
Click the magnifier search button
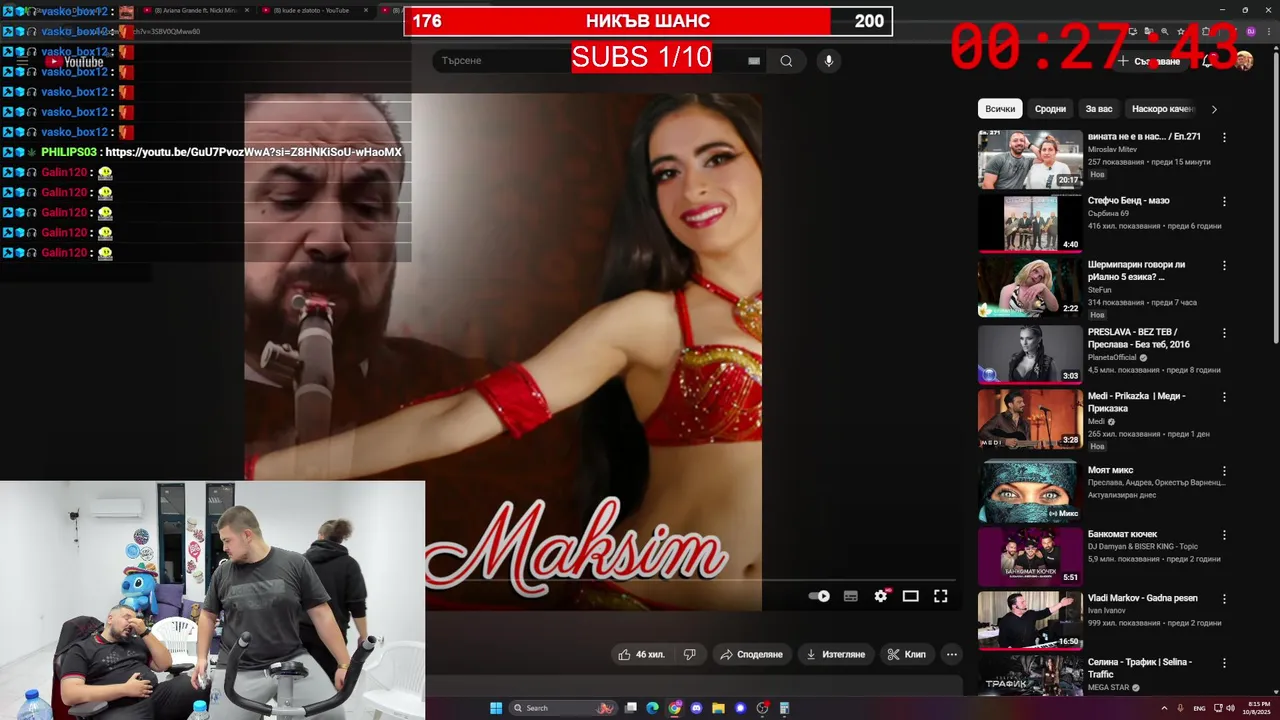click(x=786, y=61)
